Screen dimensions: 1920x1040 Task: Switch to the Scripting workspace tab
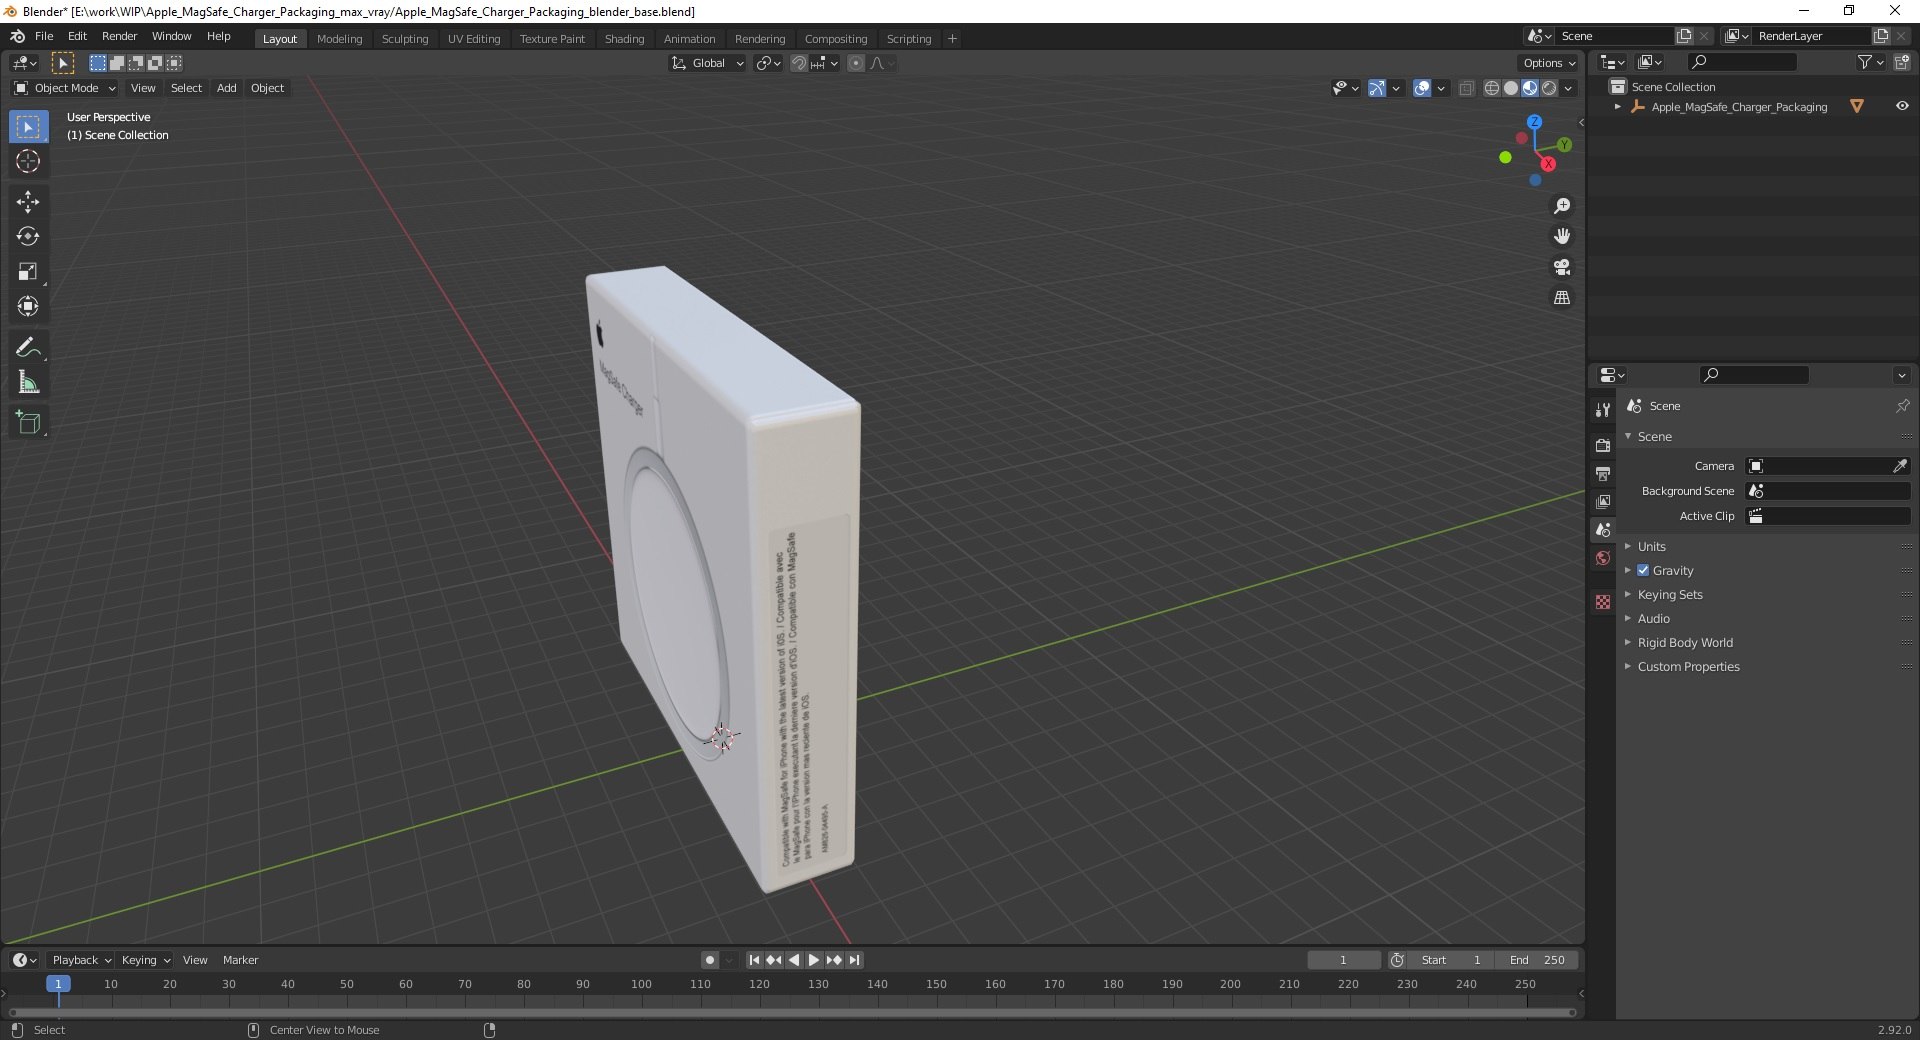click(908, 39)
